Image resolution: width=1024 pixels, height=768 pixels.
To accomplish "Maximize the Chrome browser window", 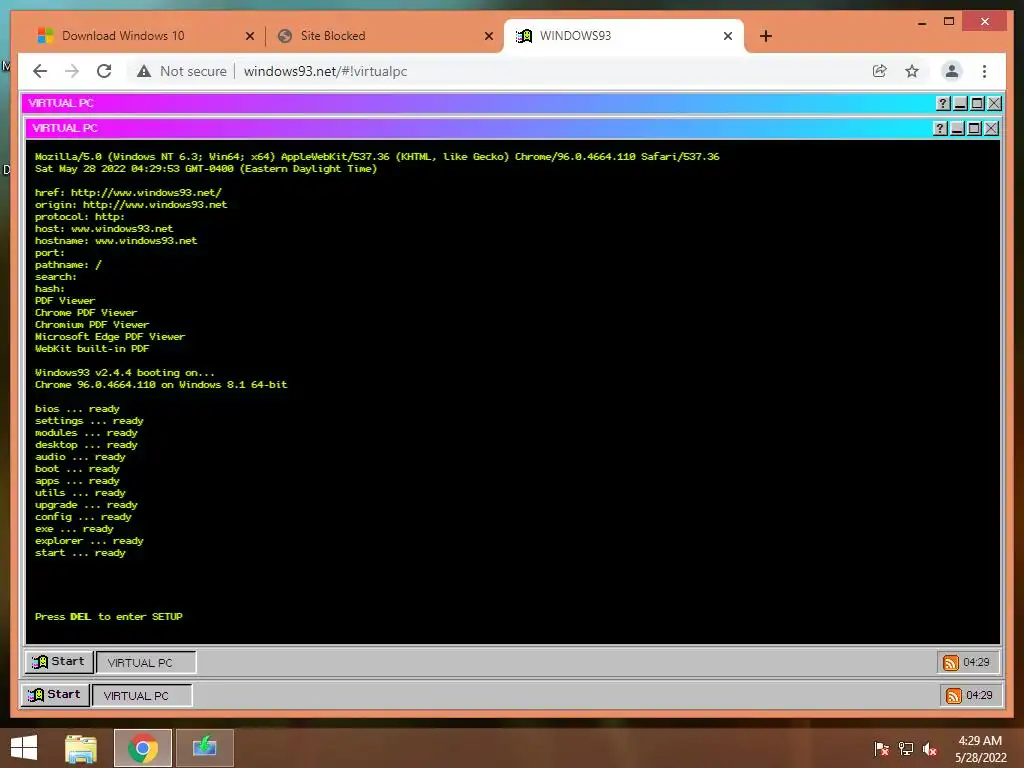I will pyautogui.click(x=949, y=22).
